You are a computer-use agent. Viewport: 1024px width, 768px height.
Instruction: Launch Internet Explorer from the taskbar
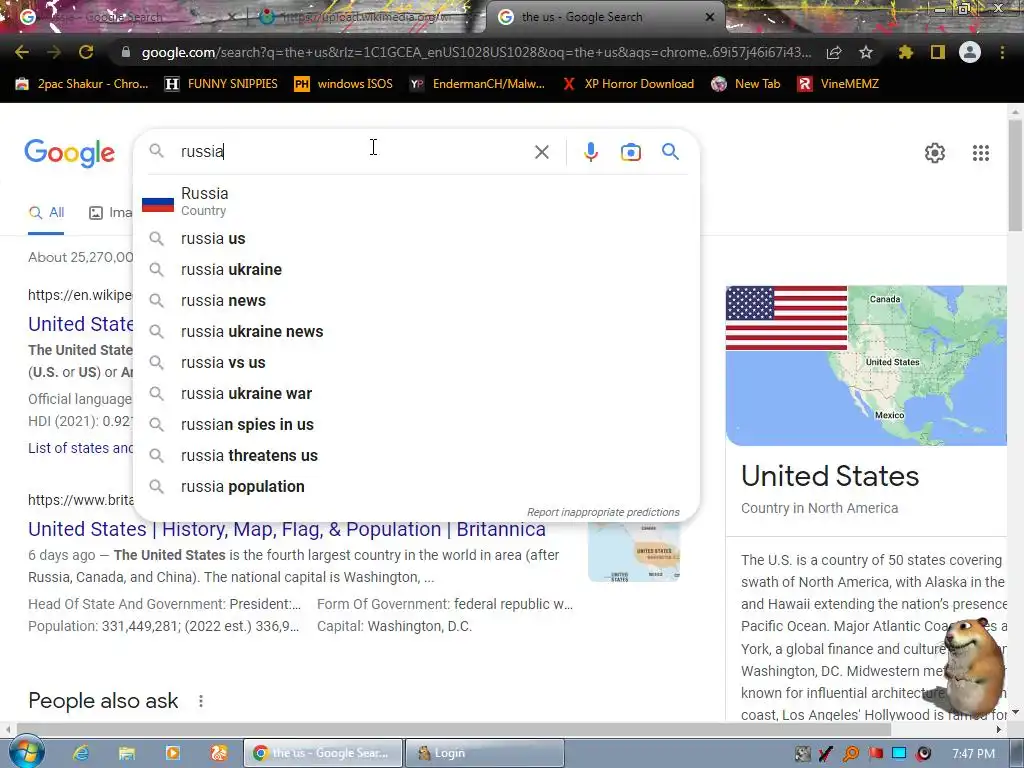(x=81, y=753)
